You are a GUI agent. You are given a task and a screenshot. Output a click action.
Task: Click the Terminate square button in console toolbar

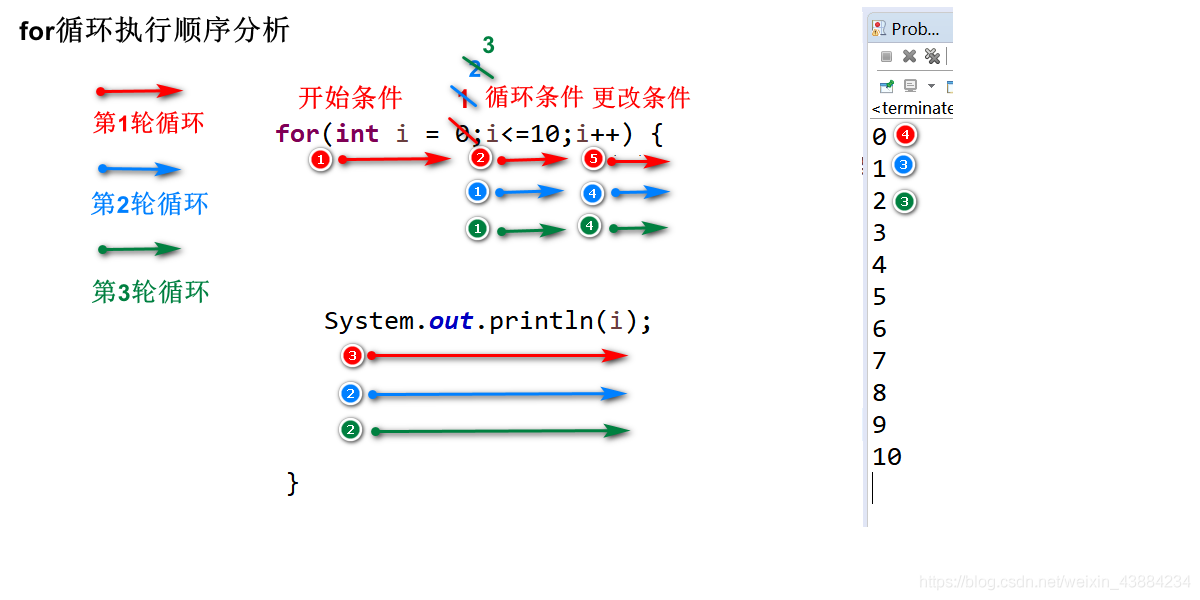[x=886, y=57]
